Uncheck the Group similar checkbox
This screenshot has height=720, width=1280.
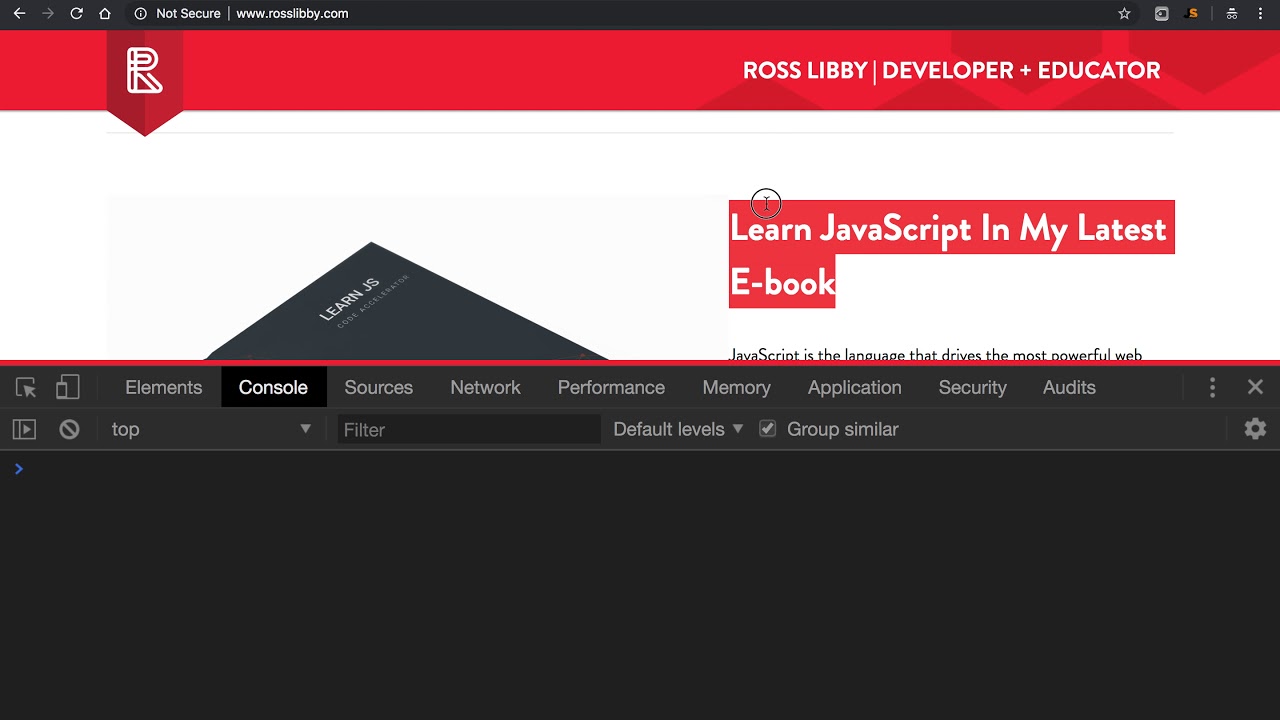(x=767, y=429)
